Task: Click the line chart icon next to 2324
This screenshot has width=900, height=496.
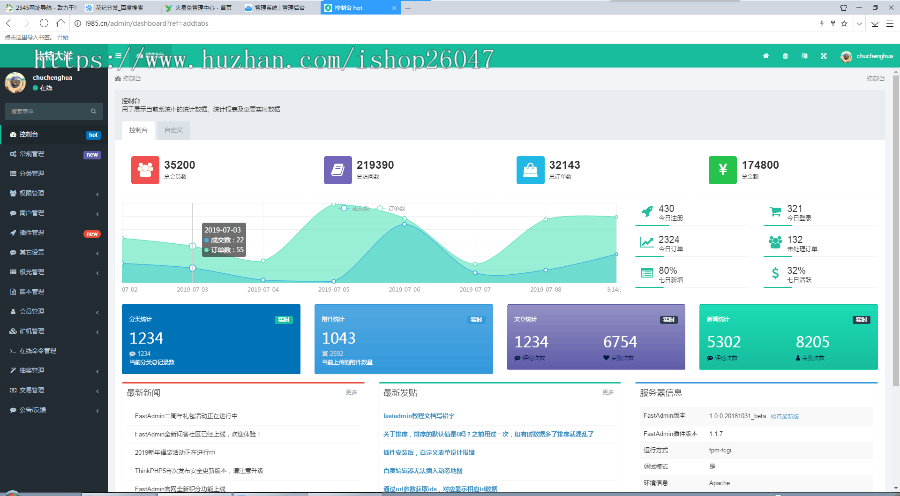Action: [647, 243]
